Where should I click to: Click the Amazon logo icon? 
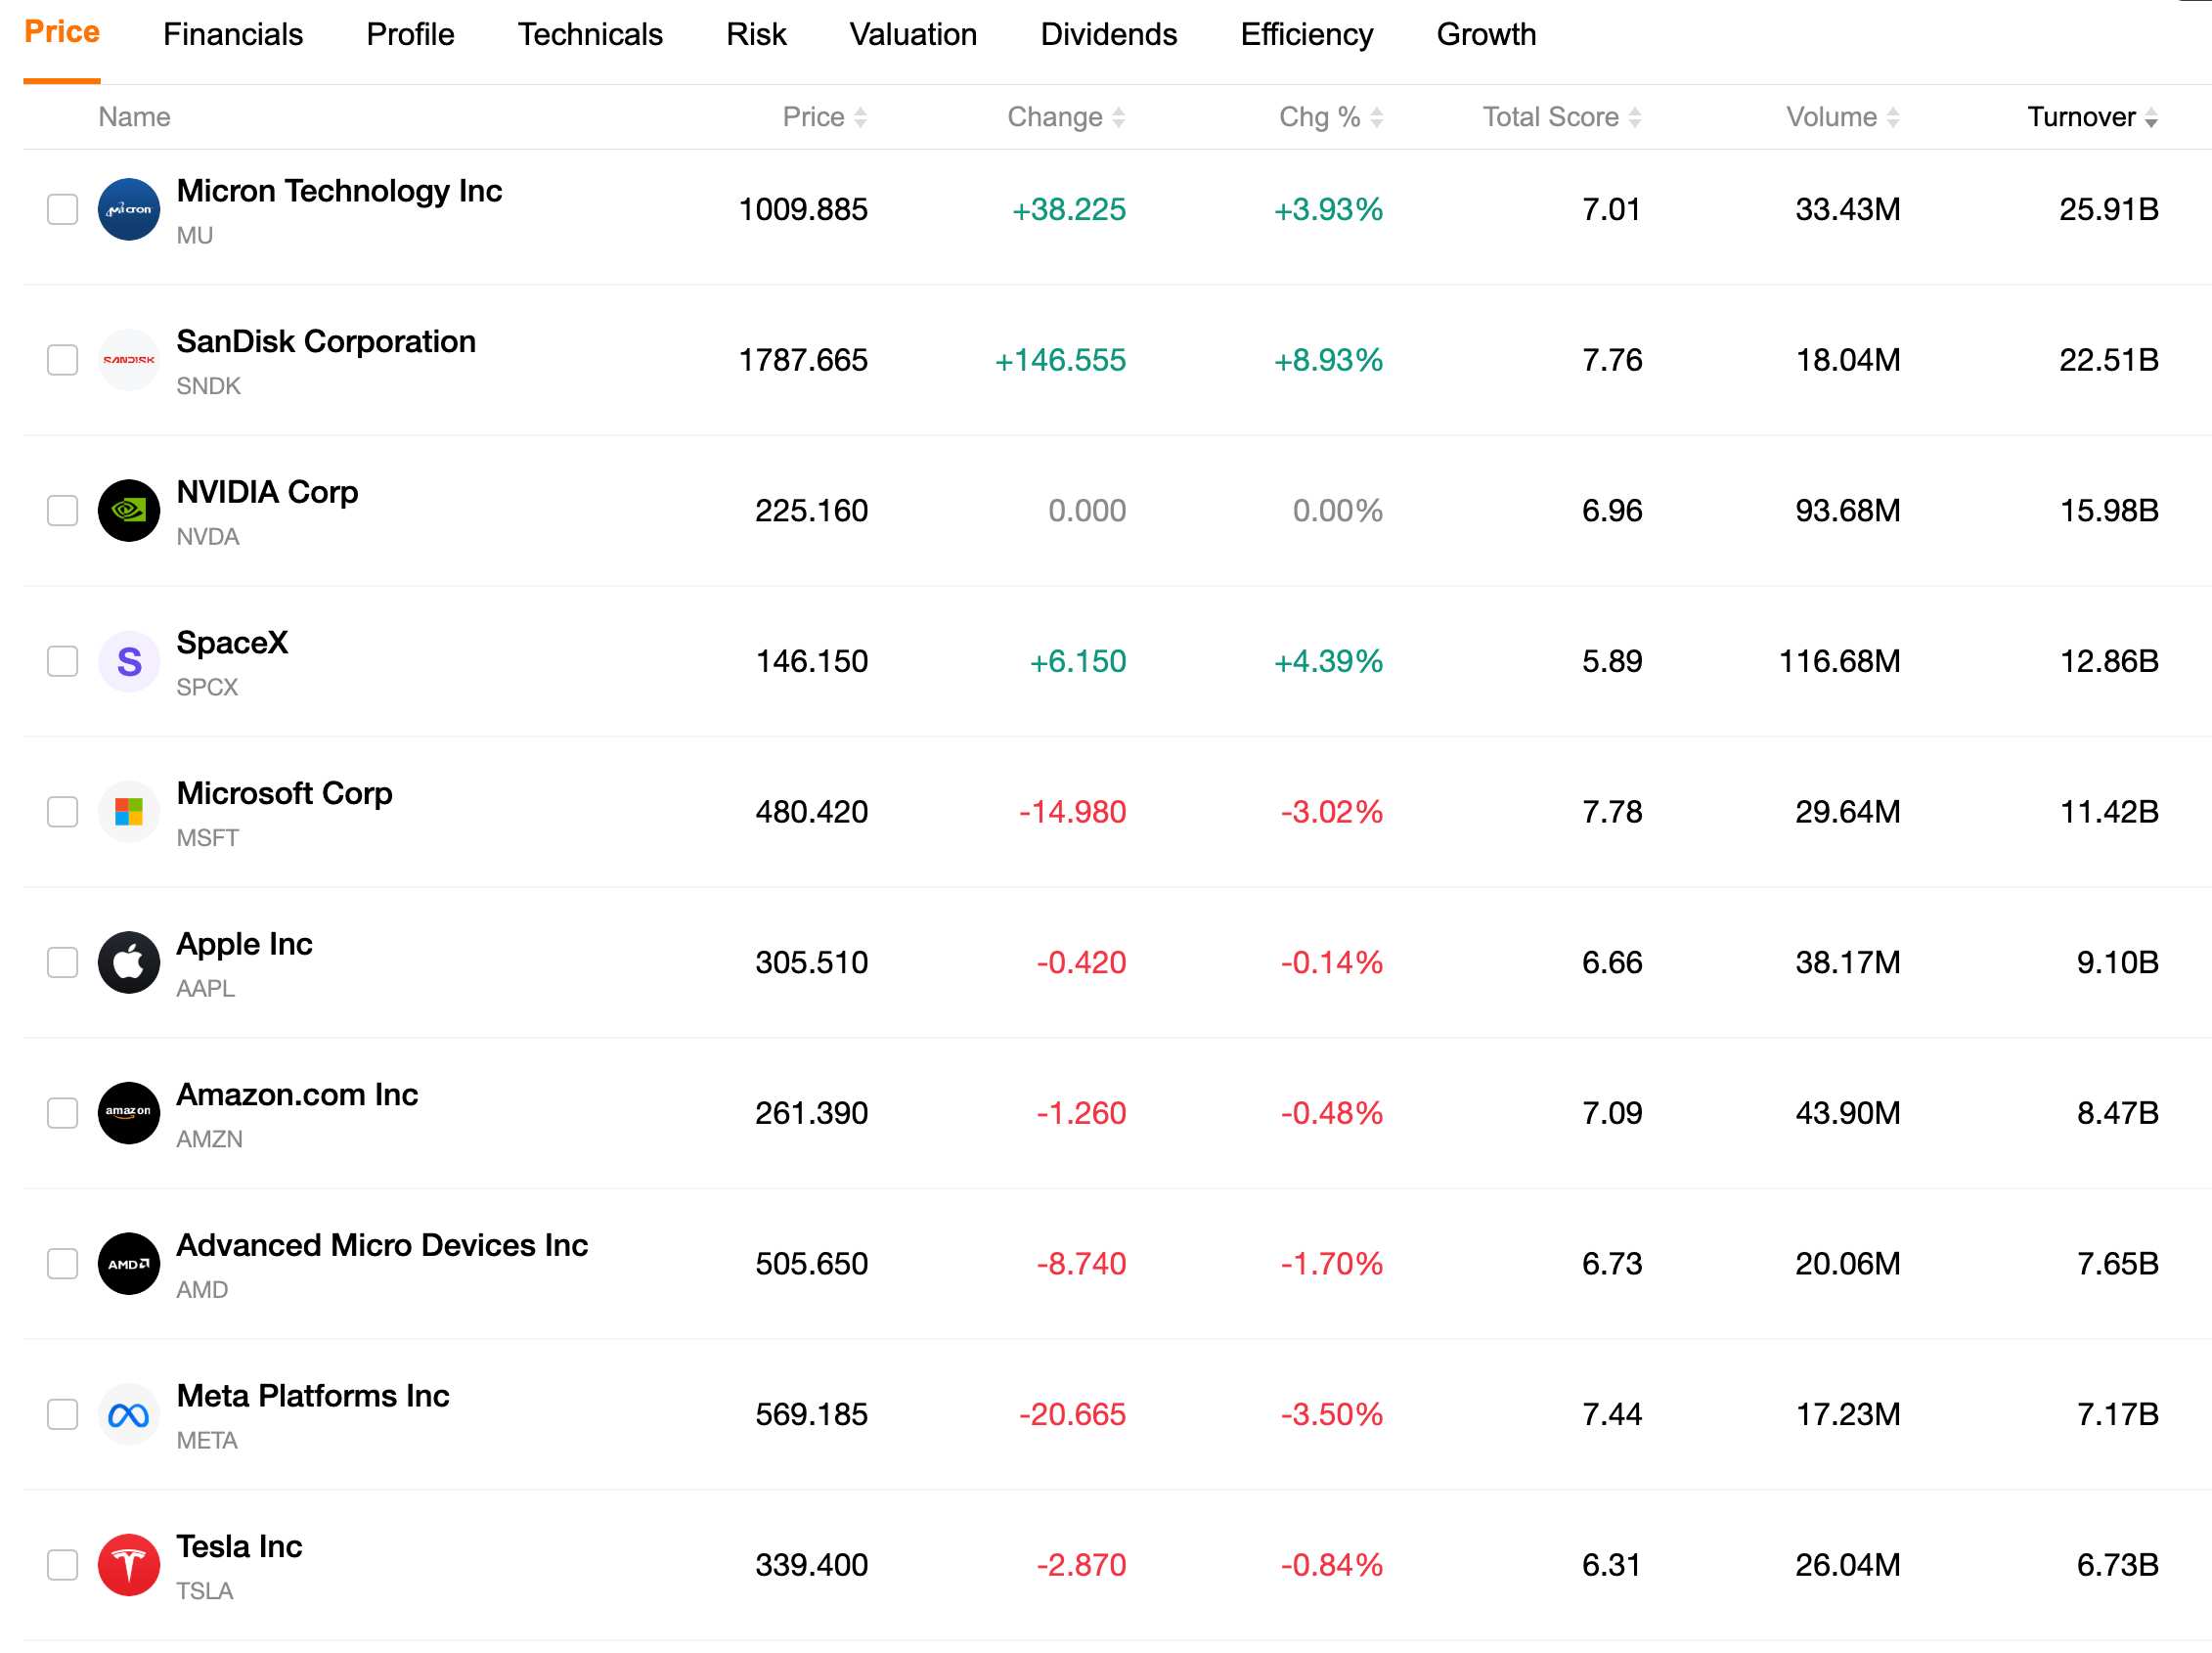click(x=129, y=1113)
